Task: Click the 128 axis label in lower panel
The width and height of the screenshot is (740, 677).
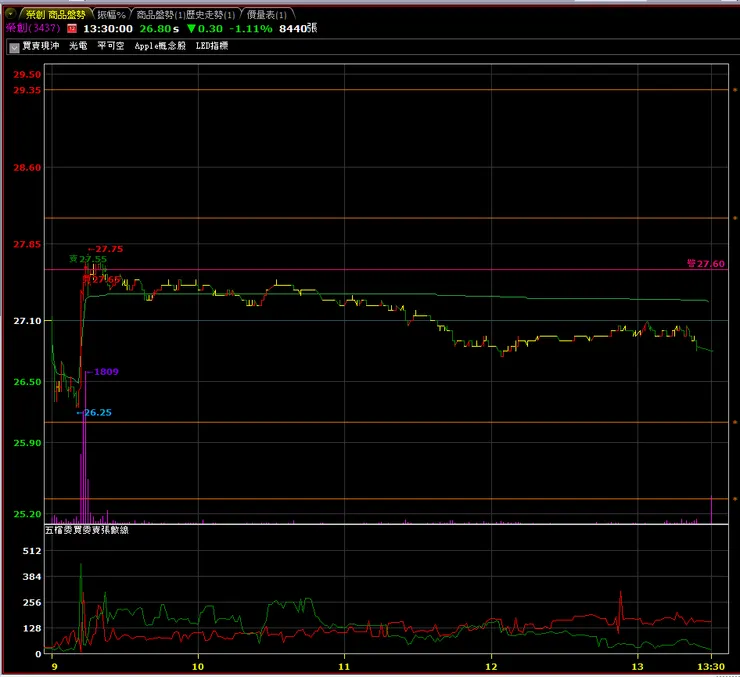Action: (x=32, y=628)
